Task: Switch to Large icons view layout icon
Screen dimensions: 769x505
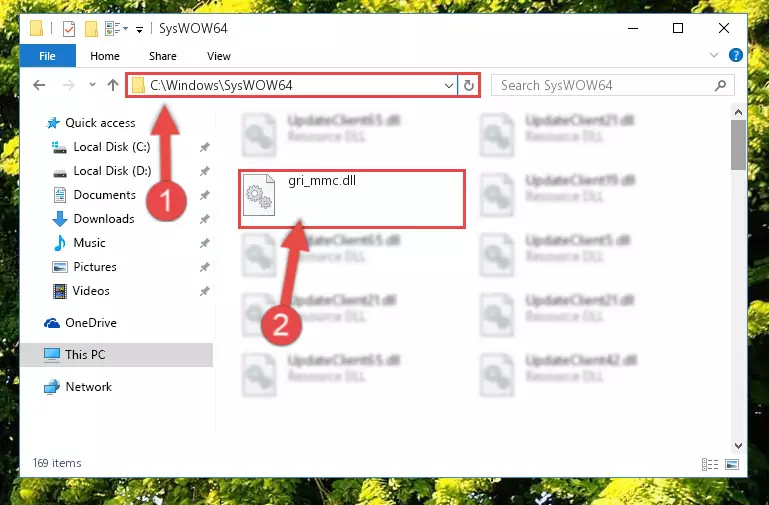Action: point(732,464)
